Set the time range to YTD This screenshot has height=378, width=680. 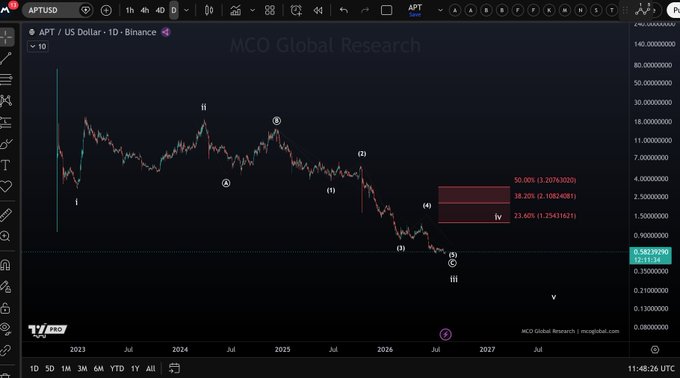117,368
